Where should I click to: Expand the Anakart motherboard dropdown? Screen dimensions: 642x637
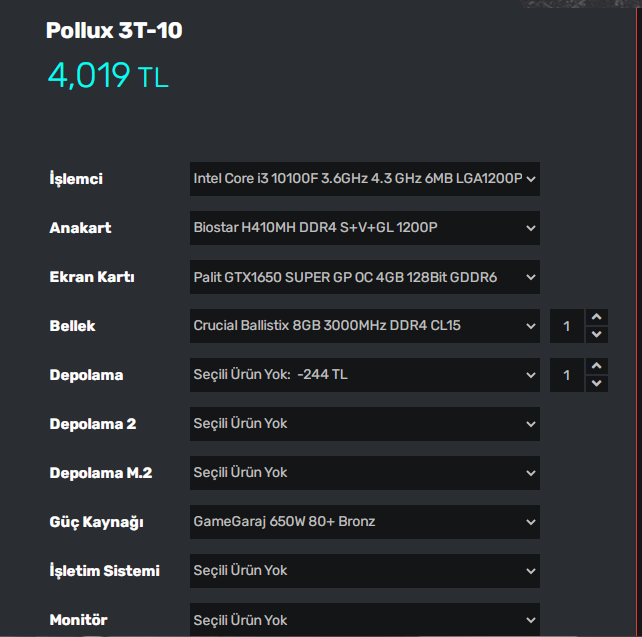click(365, 228)
